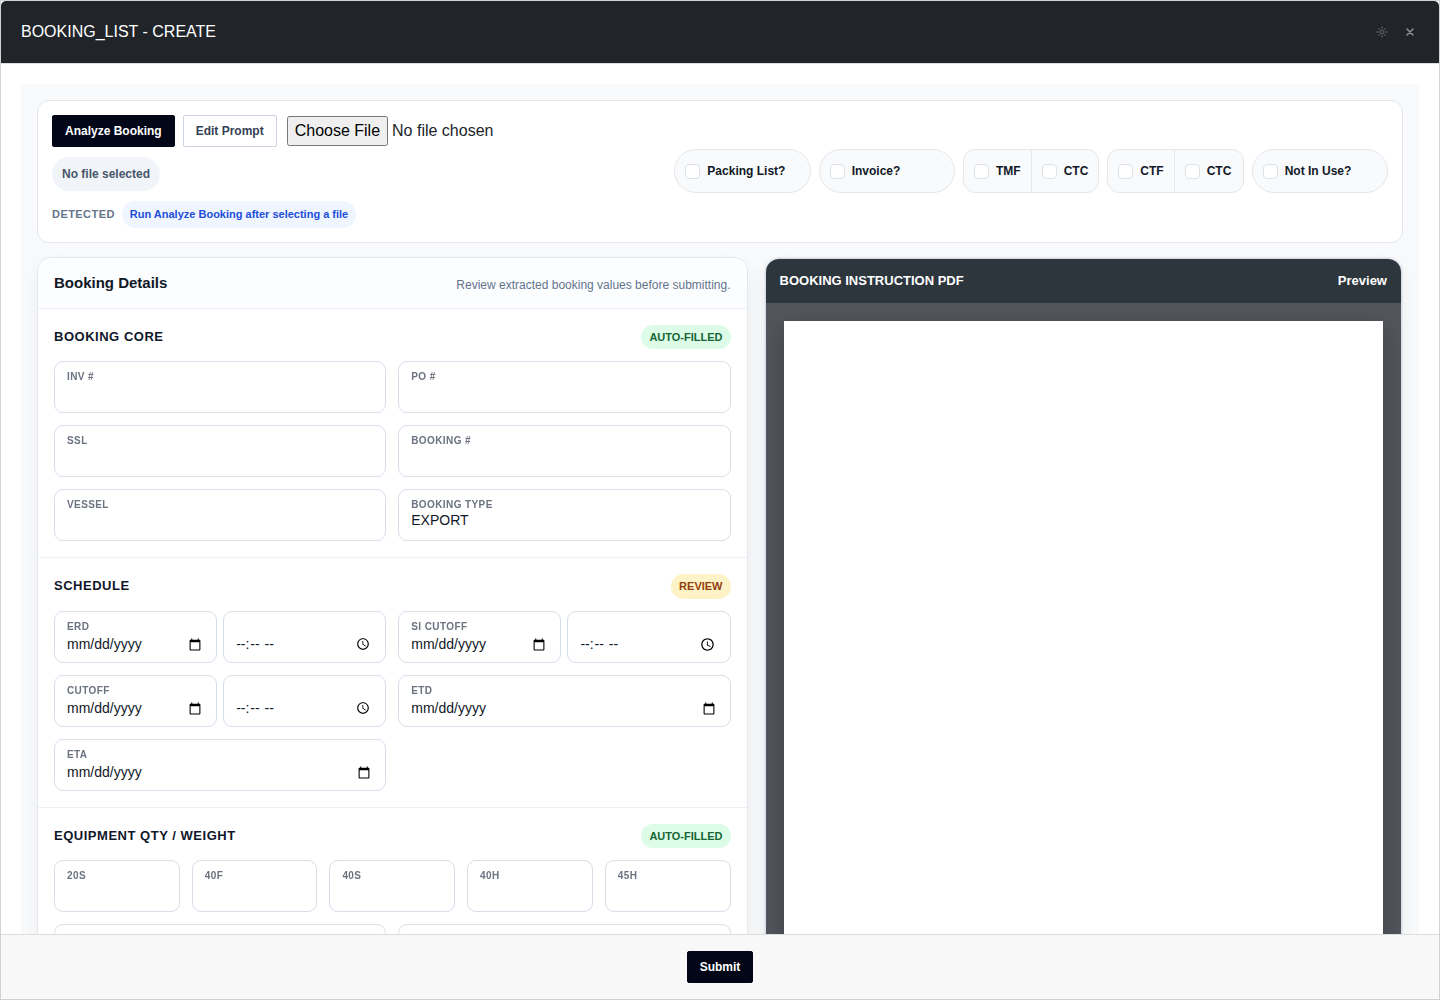
Task: Open the CUTOFF date calendar picker icon
Action: pyautogui.click(x=195, y=708)
